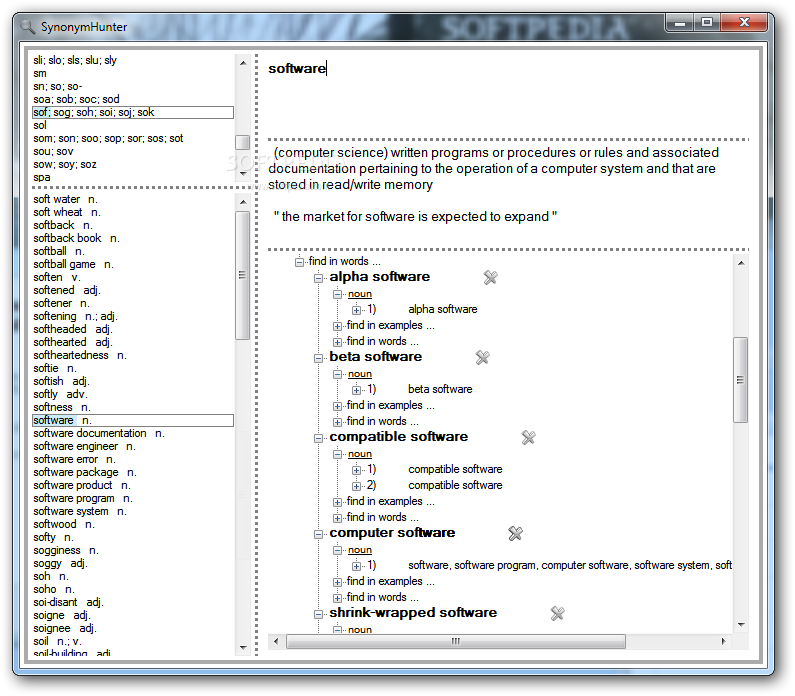Minimize the SynonymHunter window

coord(680,22)
